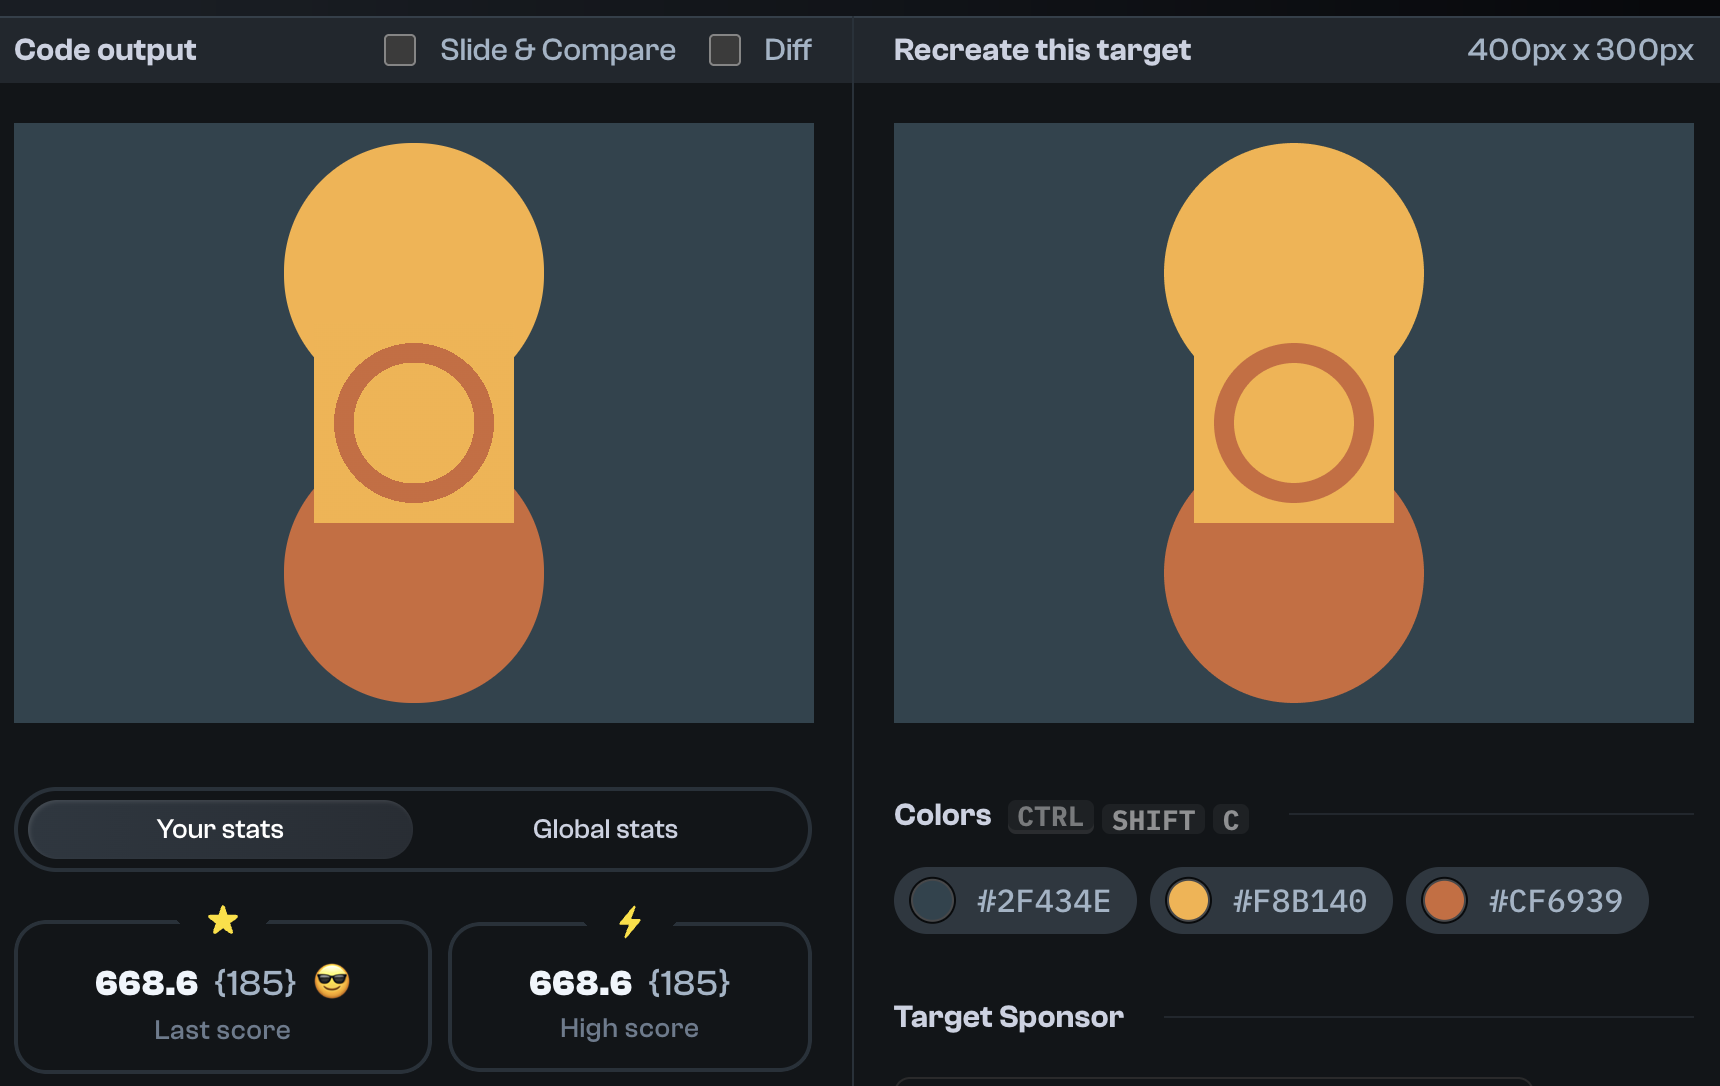The width and height of the screenshot is (1720, 1086).
Task: Select the #CF6939 color entry
Action: 1527,900
